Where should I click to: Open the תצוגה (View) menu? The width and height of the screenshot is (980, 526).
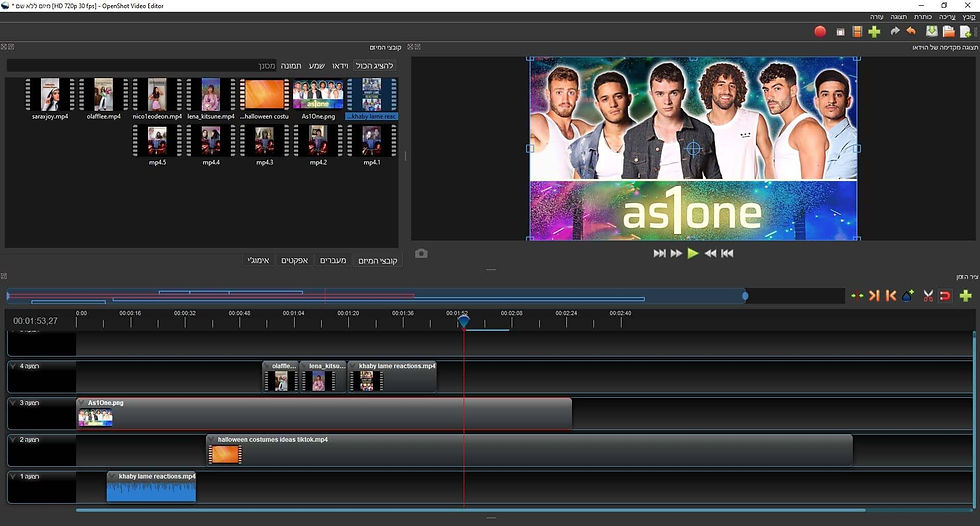tap(899, 17)
